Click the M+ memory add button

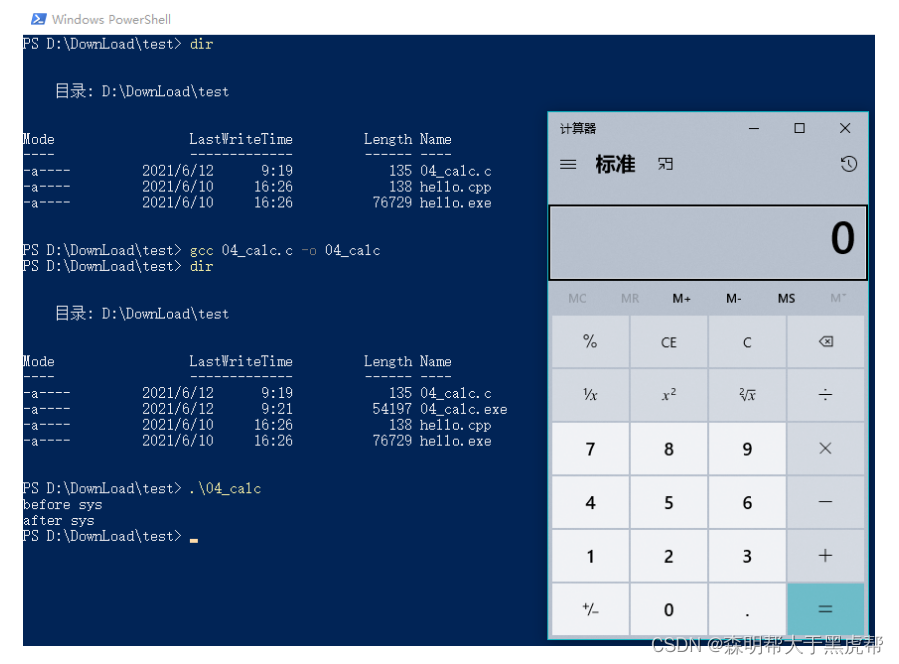pos(682,298)
